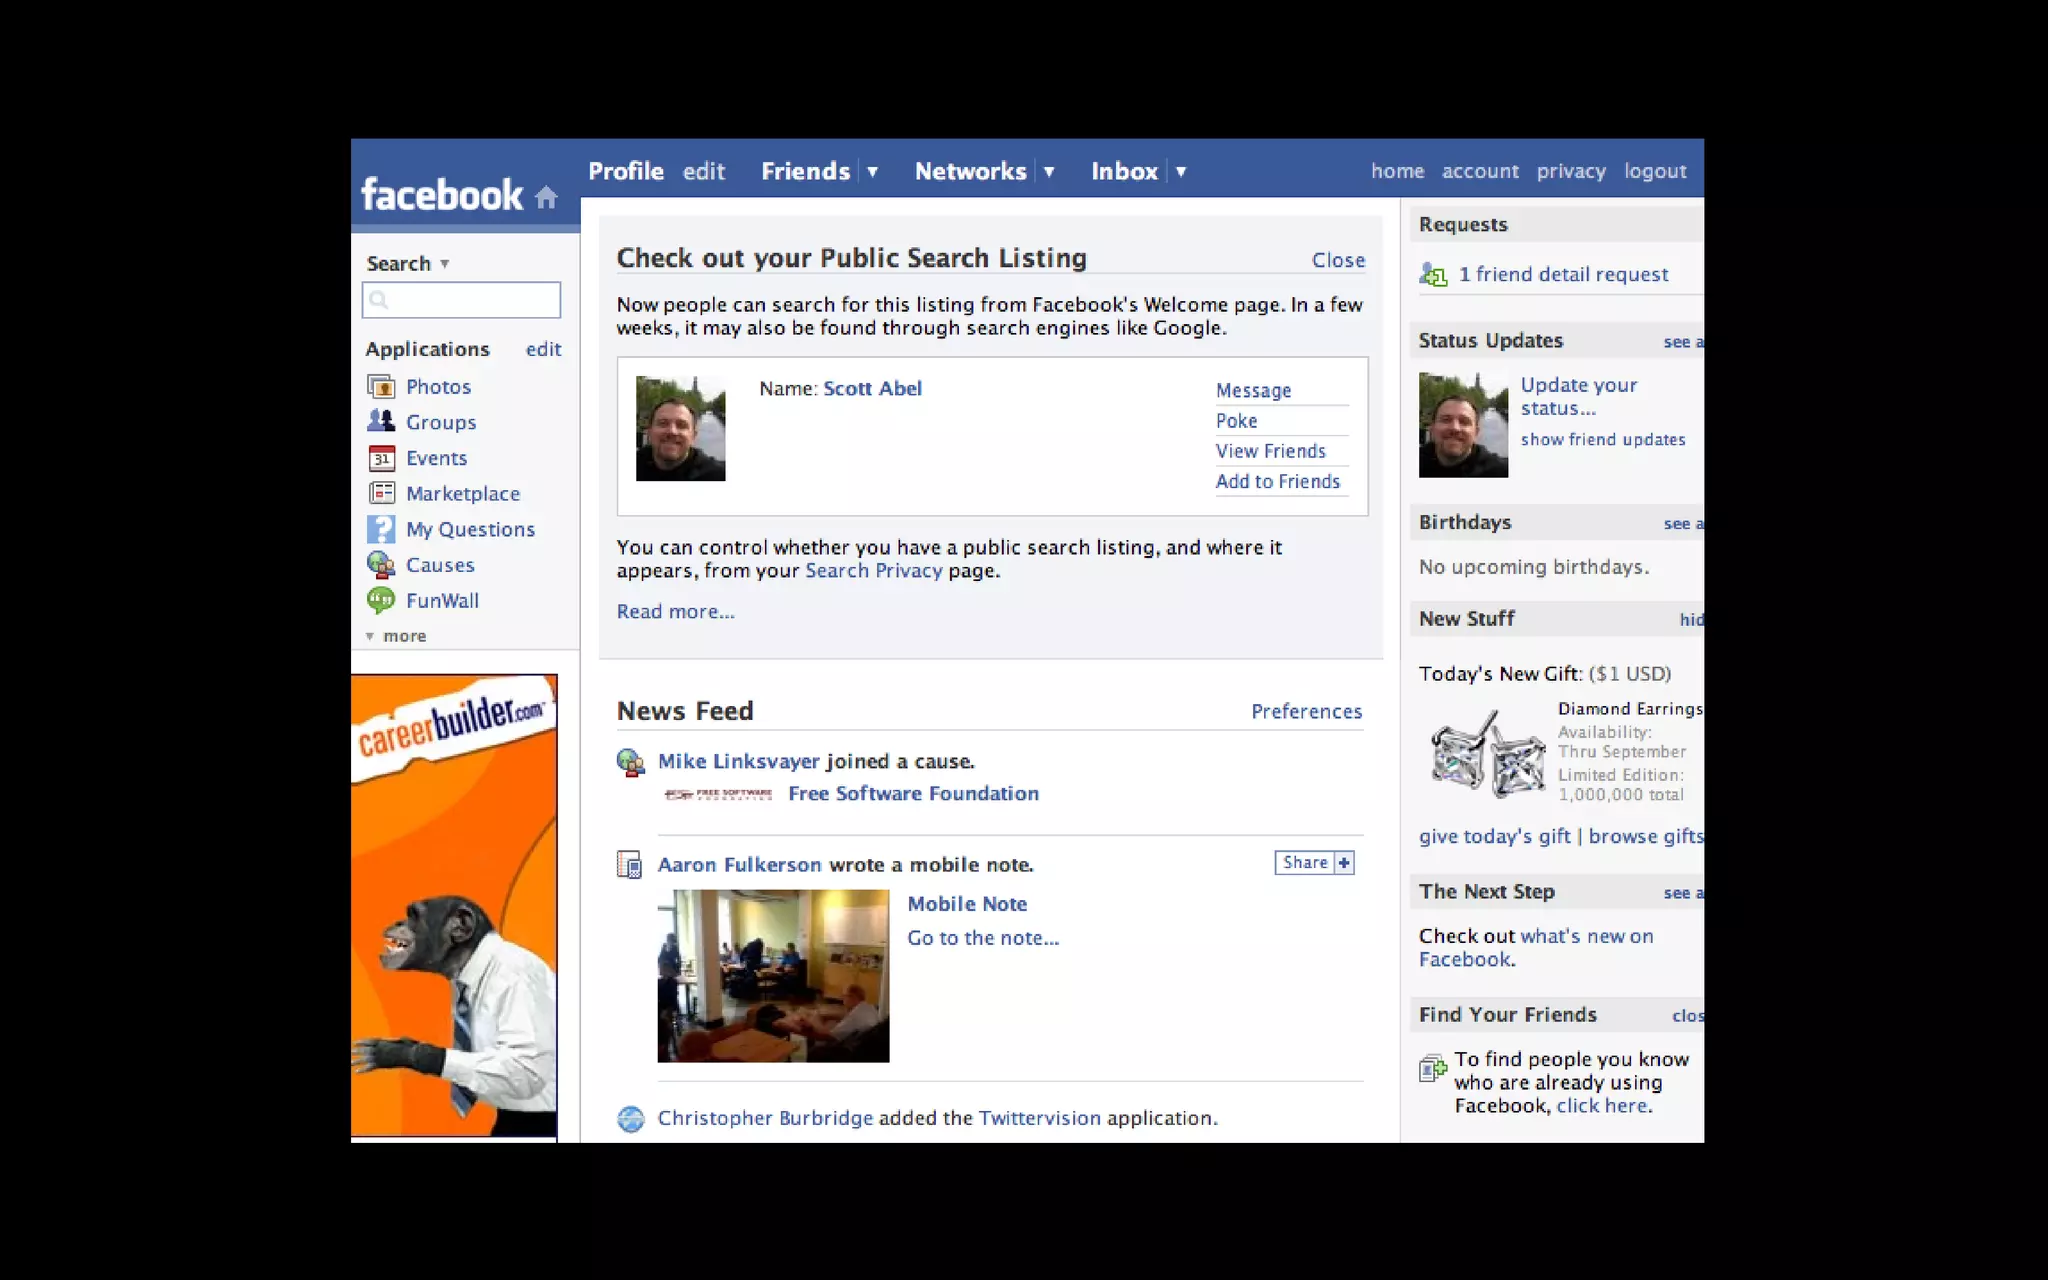Screen dimensions: 2048x1280
Task: Open the Profile menu item
Action: (x=626, y=171)
